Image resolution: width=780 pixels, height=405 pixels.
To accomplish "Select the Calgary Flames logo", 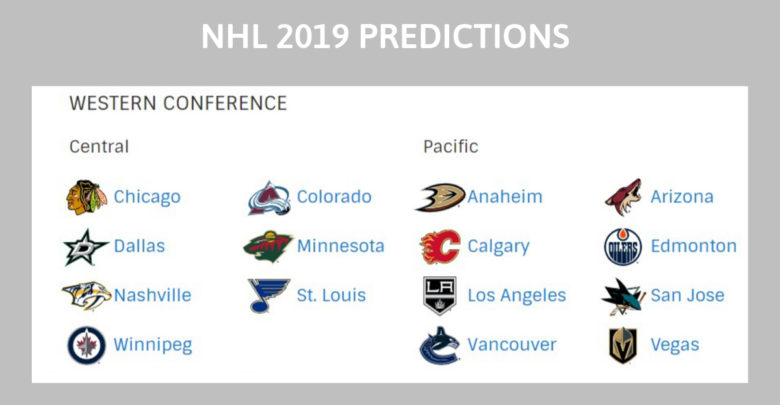I will [x=440, y=246].
